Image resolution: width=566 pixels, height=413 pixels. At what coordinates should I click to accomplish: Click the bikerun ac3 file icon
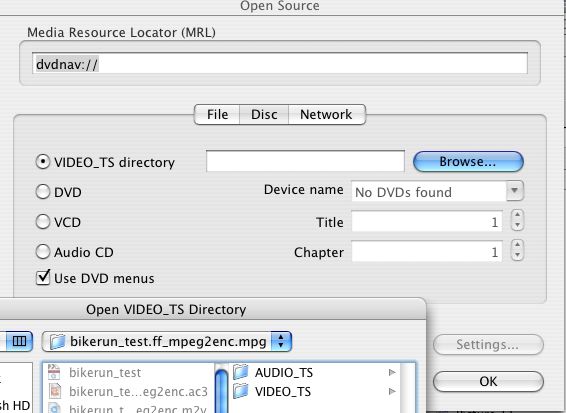pyautogui.click(x=55, y=391)
